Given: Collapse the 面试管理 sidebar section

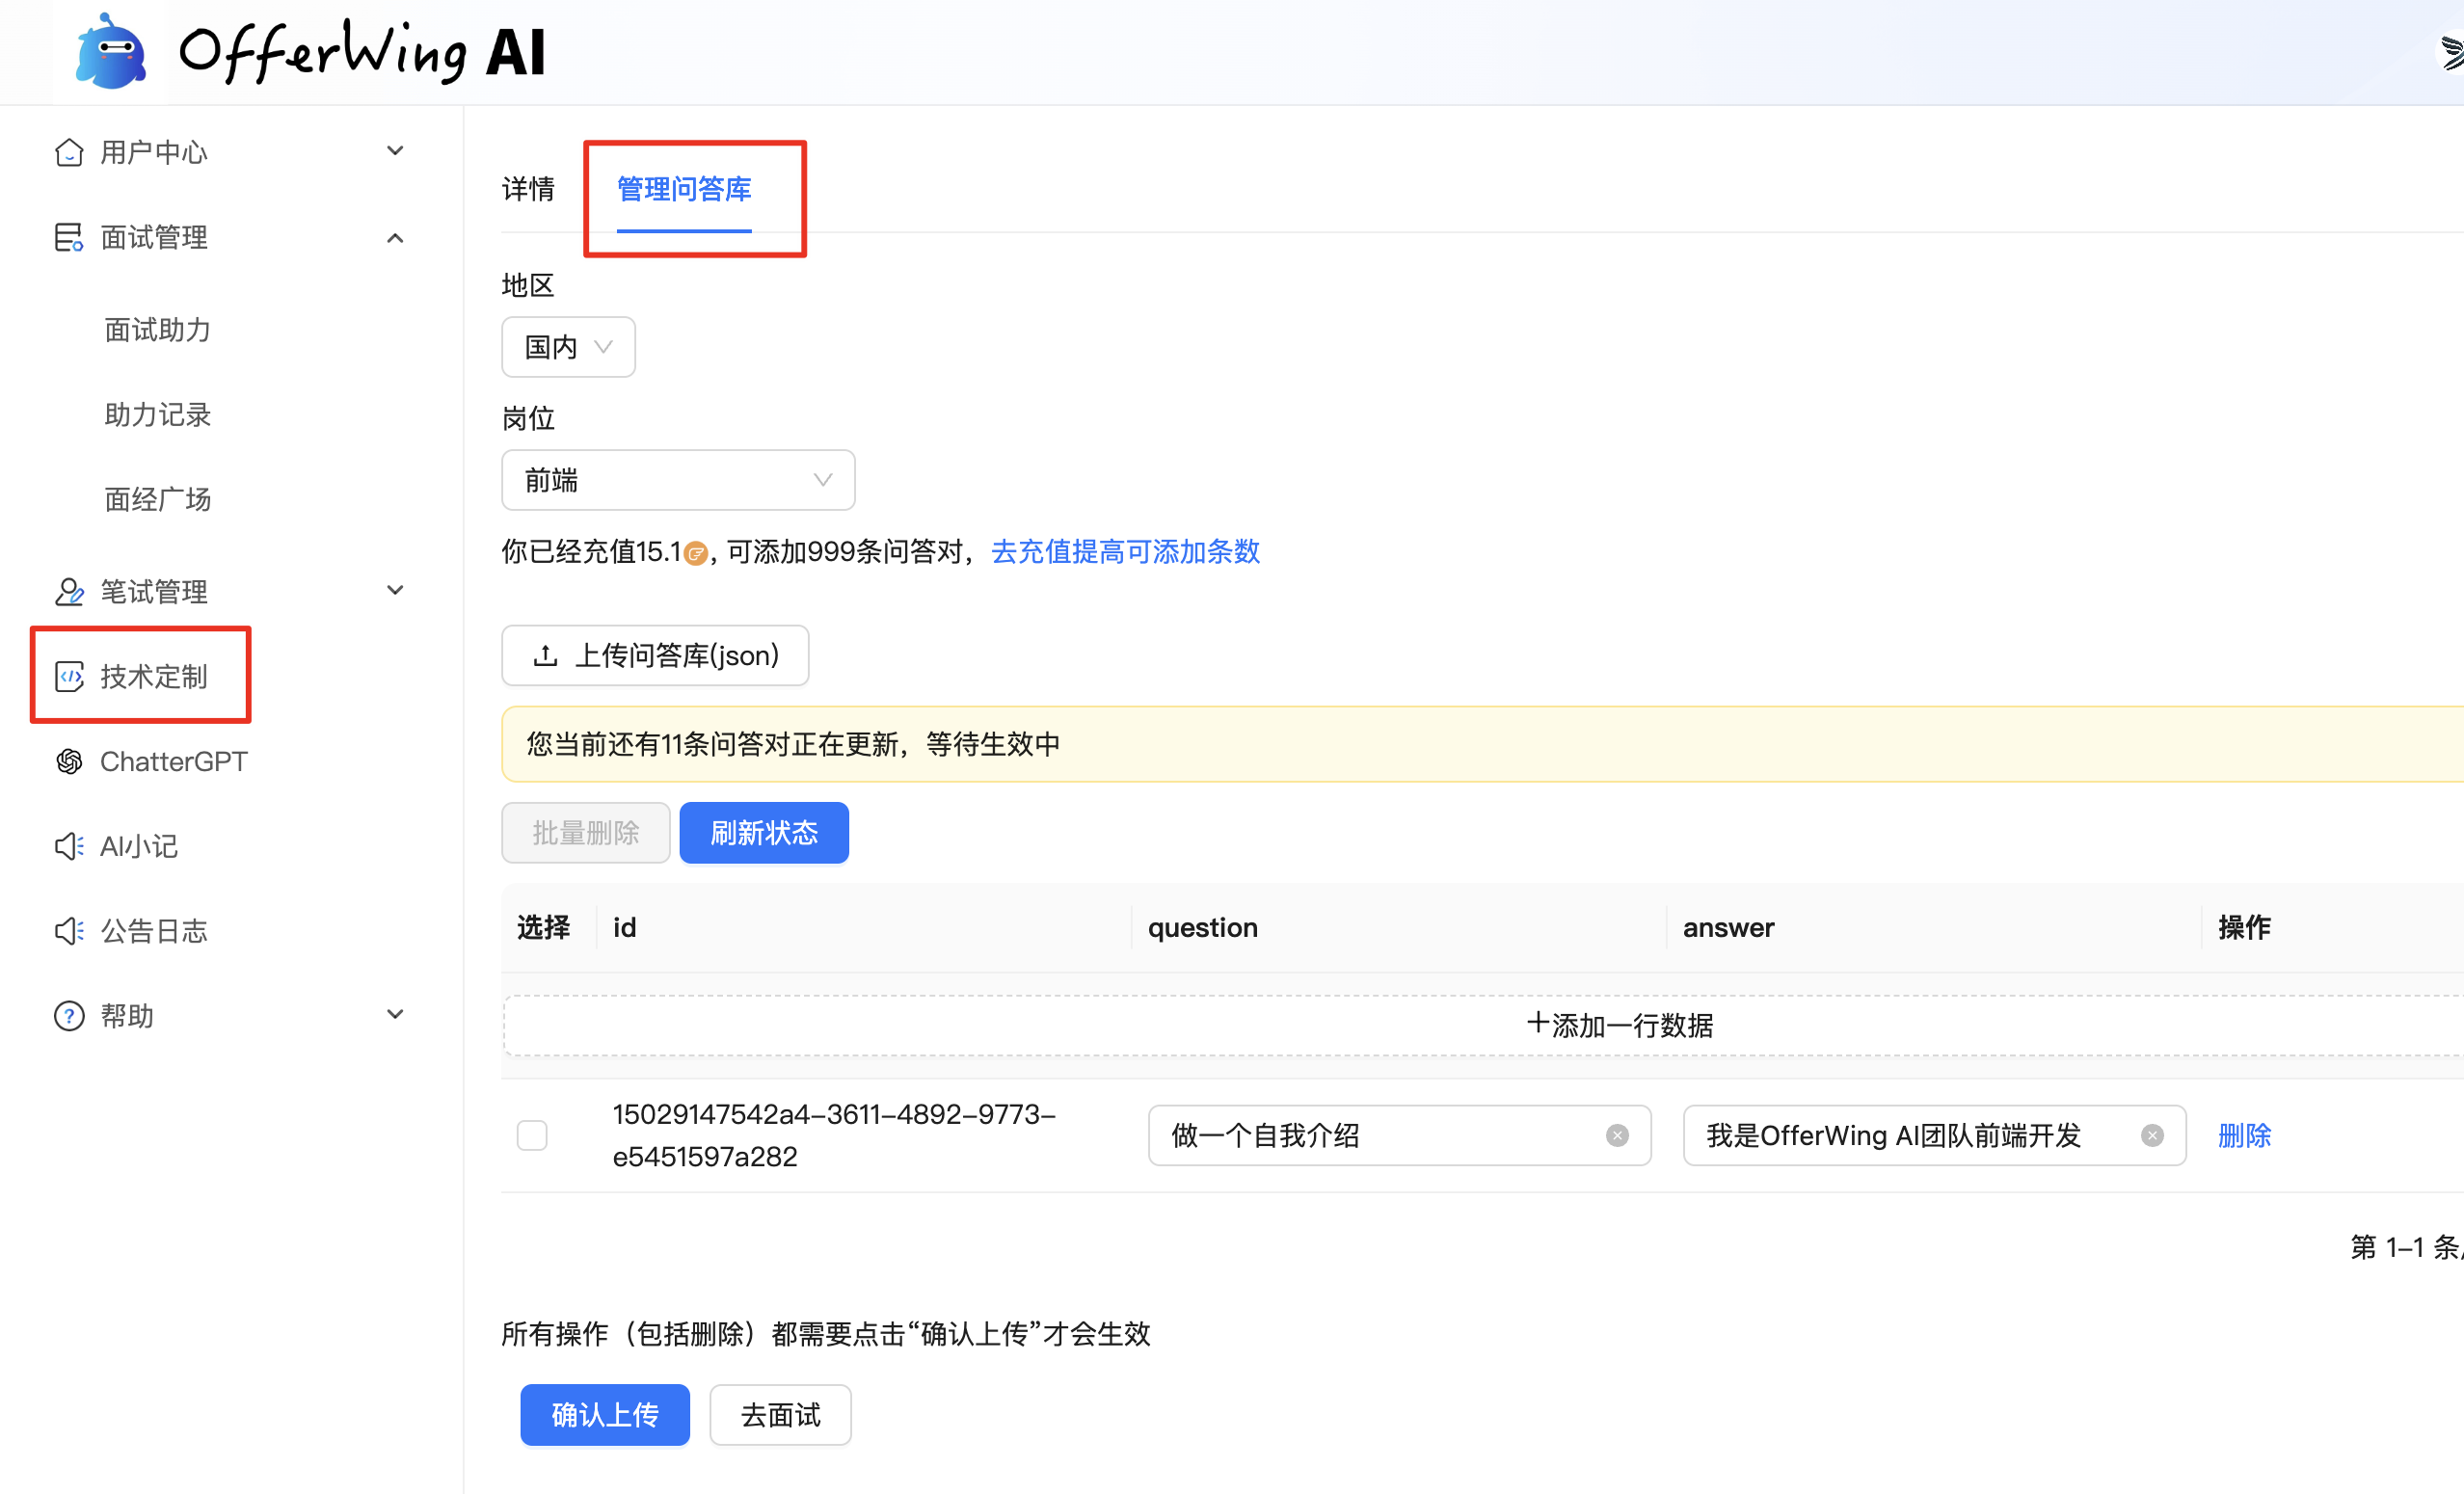Looking at the screenshot, I should [x=395, y=238].
